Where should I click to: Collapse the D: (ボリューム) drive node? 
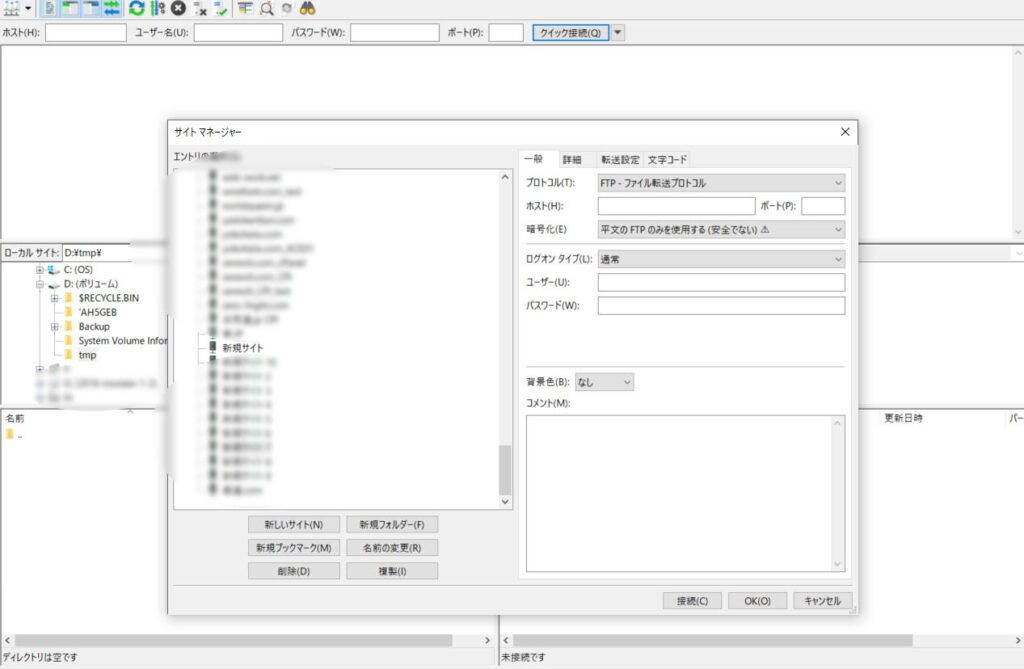[40, 284]
